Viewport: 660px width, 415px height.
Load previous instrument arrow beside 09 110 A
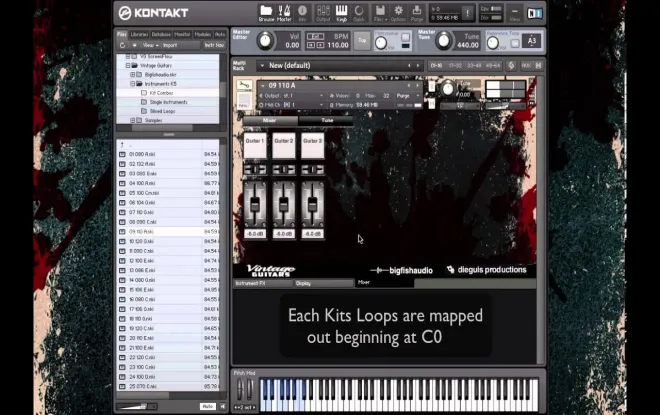pyautogui.click(x=408, y=85)
